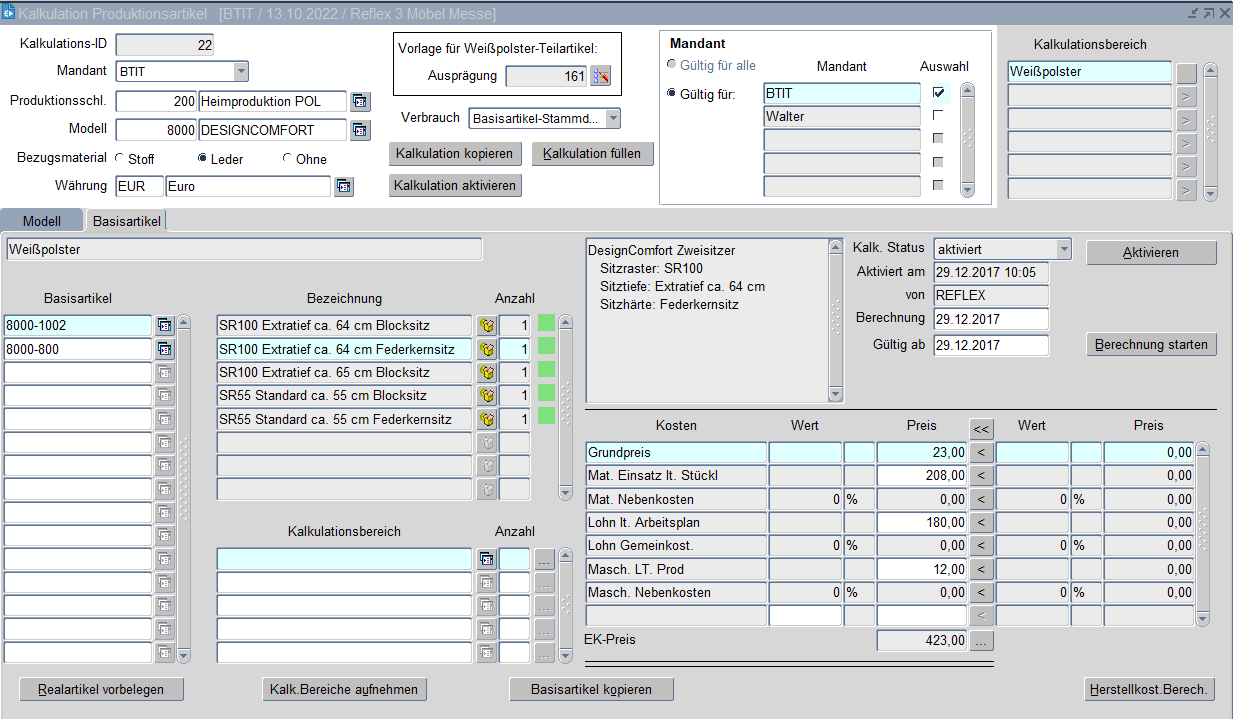The height and width of the screenshot is (719, 1233).
Task: Open the Mandant BTIT dropdown
Action: tap(240, 71)
